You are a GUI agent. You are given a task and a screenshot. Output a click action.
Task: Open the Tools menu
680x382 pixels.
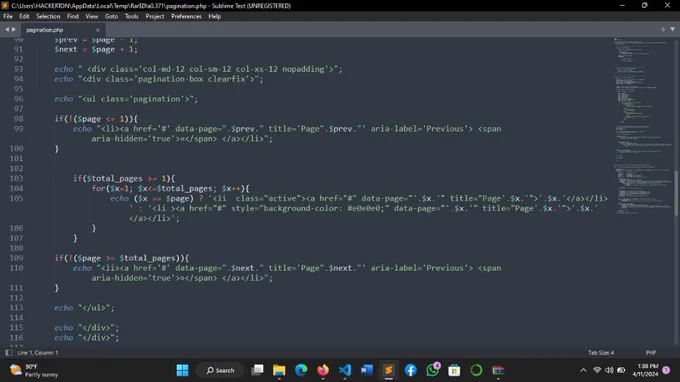pyautogui.click(x=131, y=16)
